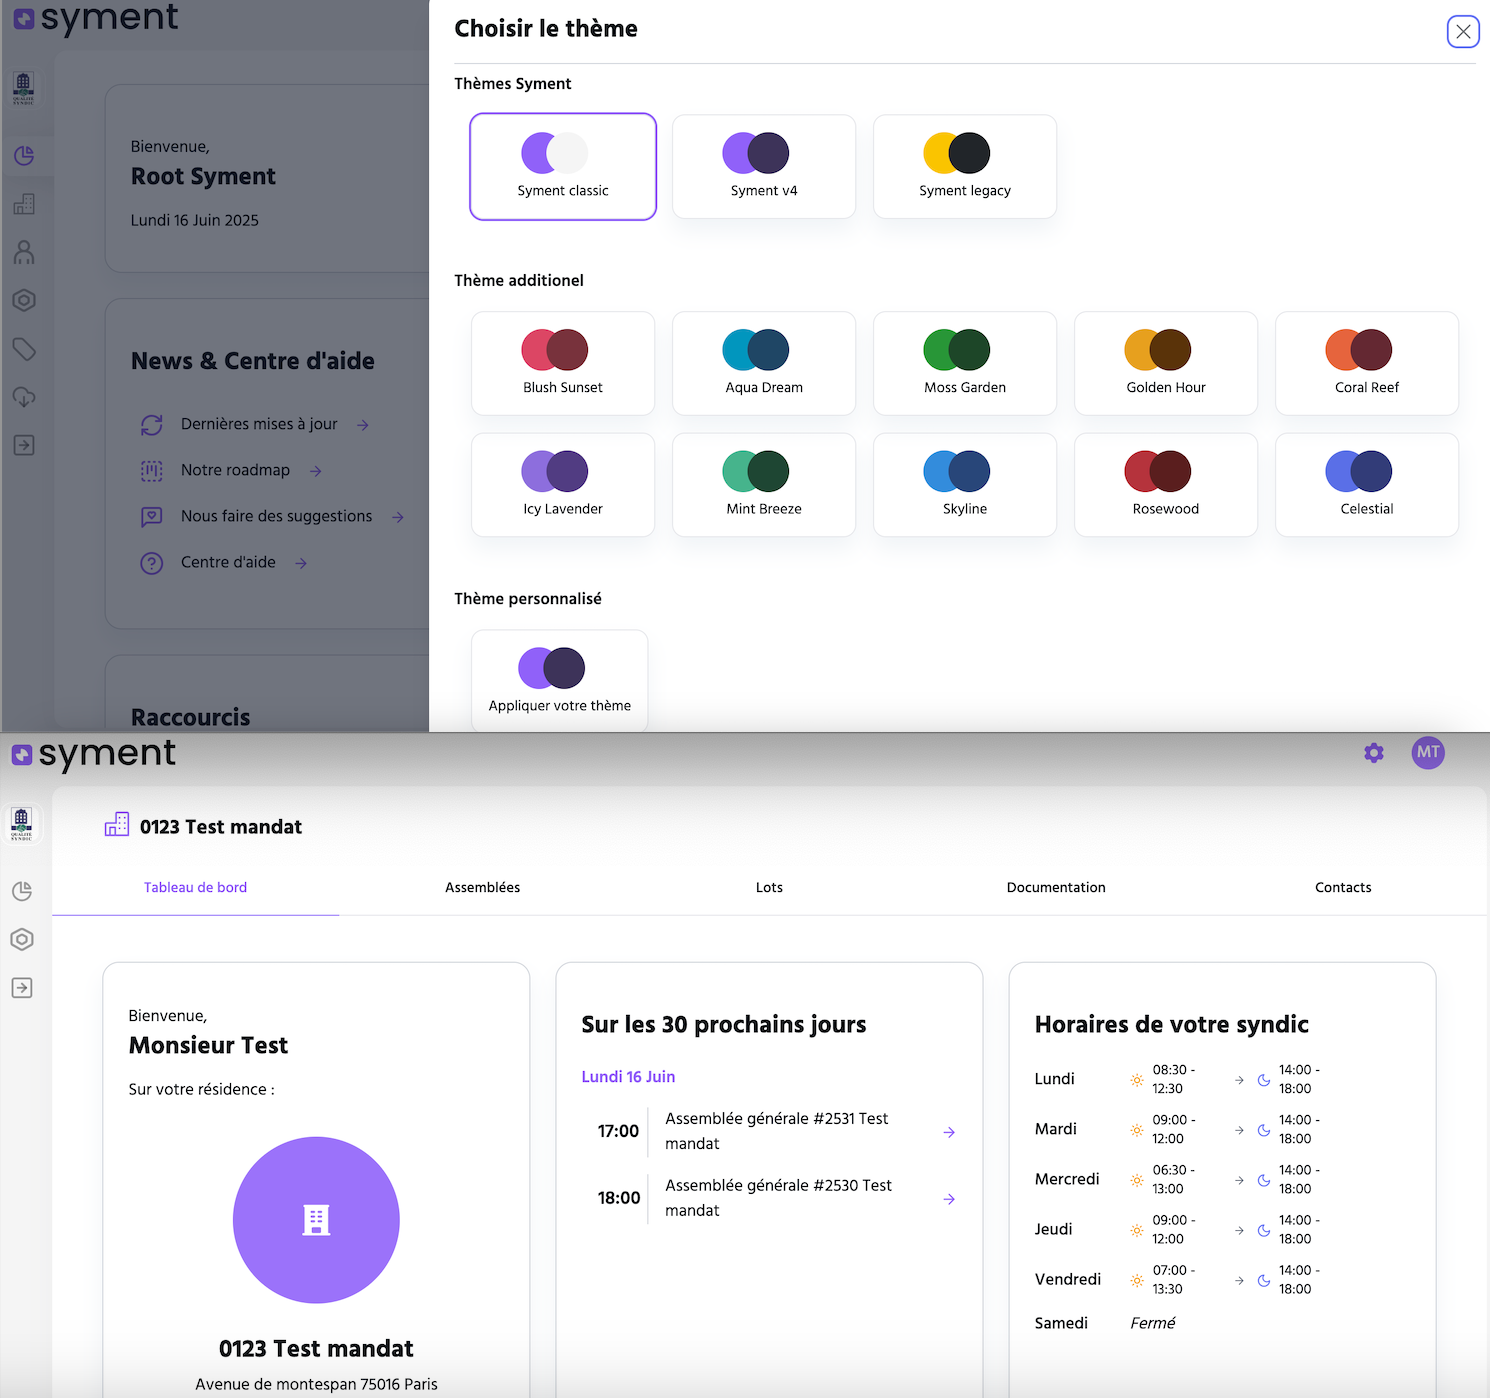
Task: Switch to the Assemblées tab
Action: click(482, 888)
